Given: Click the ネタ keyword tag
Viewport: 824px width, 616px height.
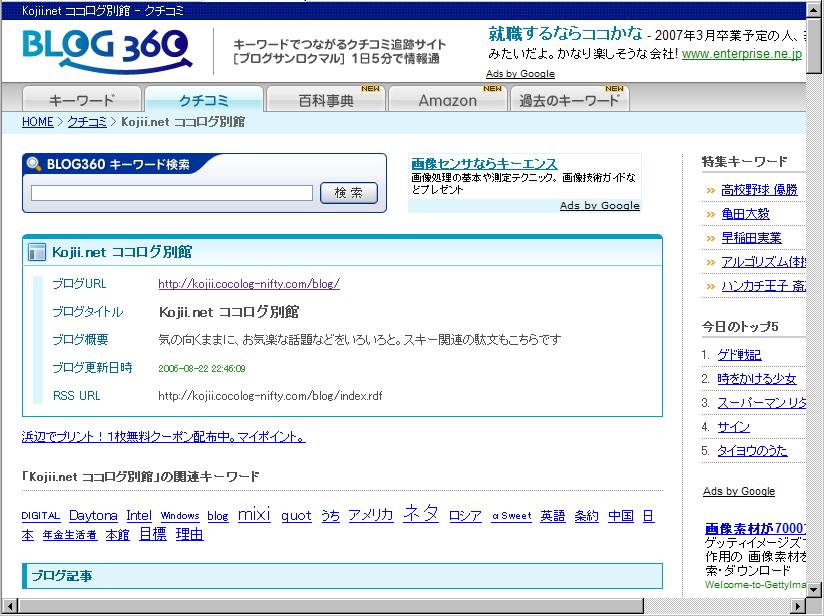Looking at the screenshot, I should click(420, 513).
